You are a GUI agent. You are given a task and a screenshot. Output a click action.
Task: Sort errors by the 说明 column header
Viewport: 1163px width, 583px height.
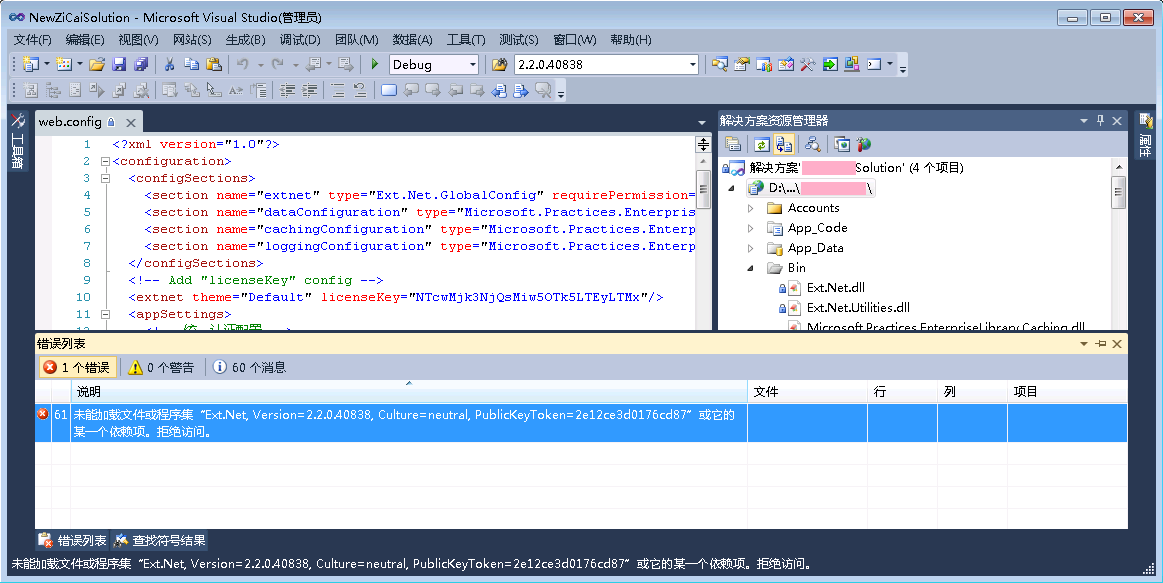click(409, 392)
